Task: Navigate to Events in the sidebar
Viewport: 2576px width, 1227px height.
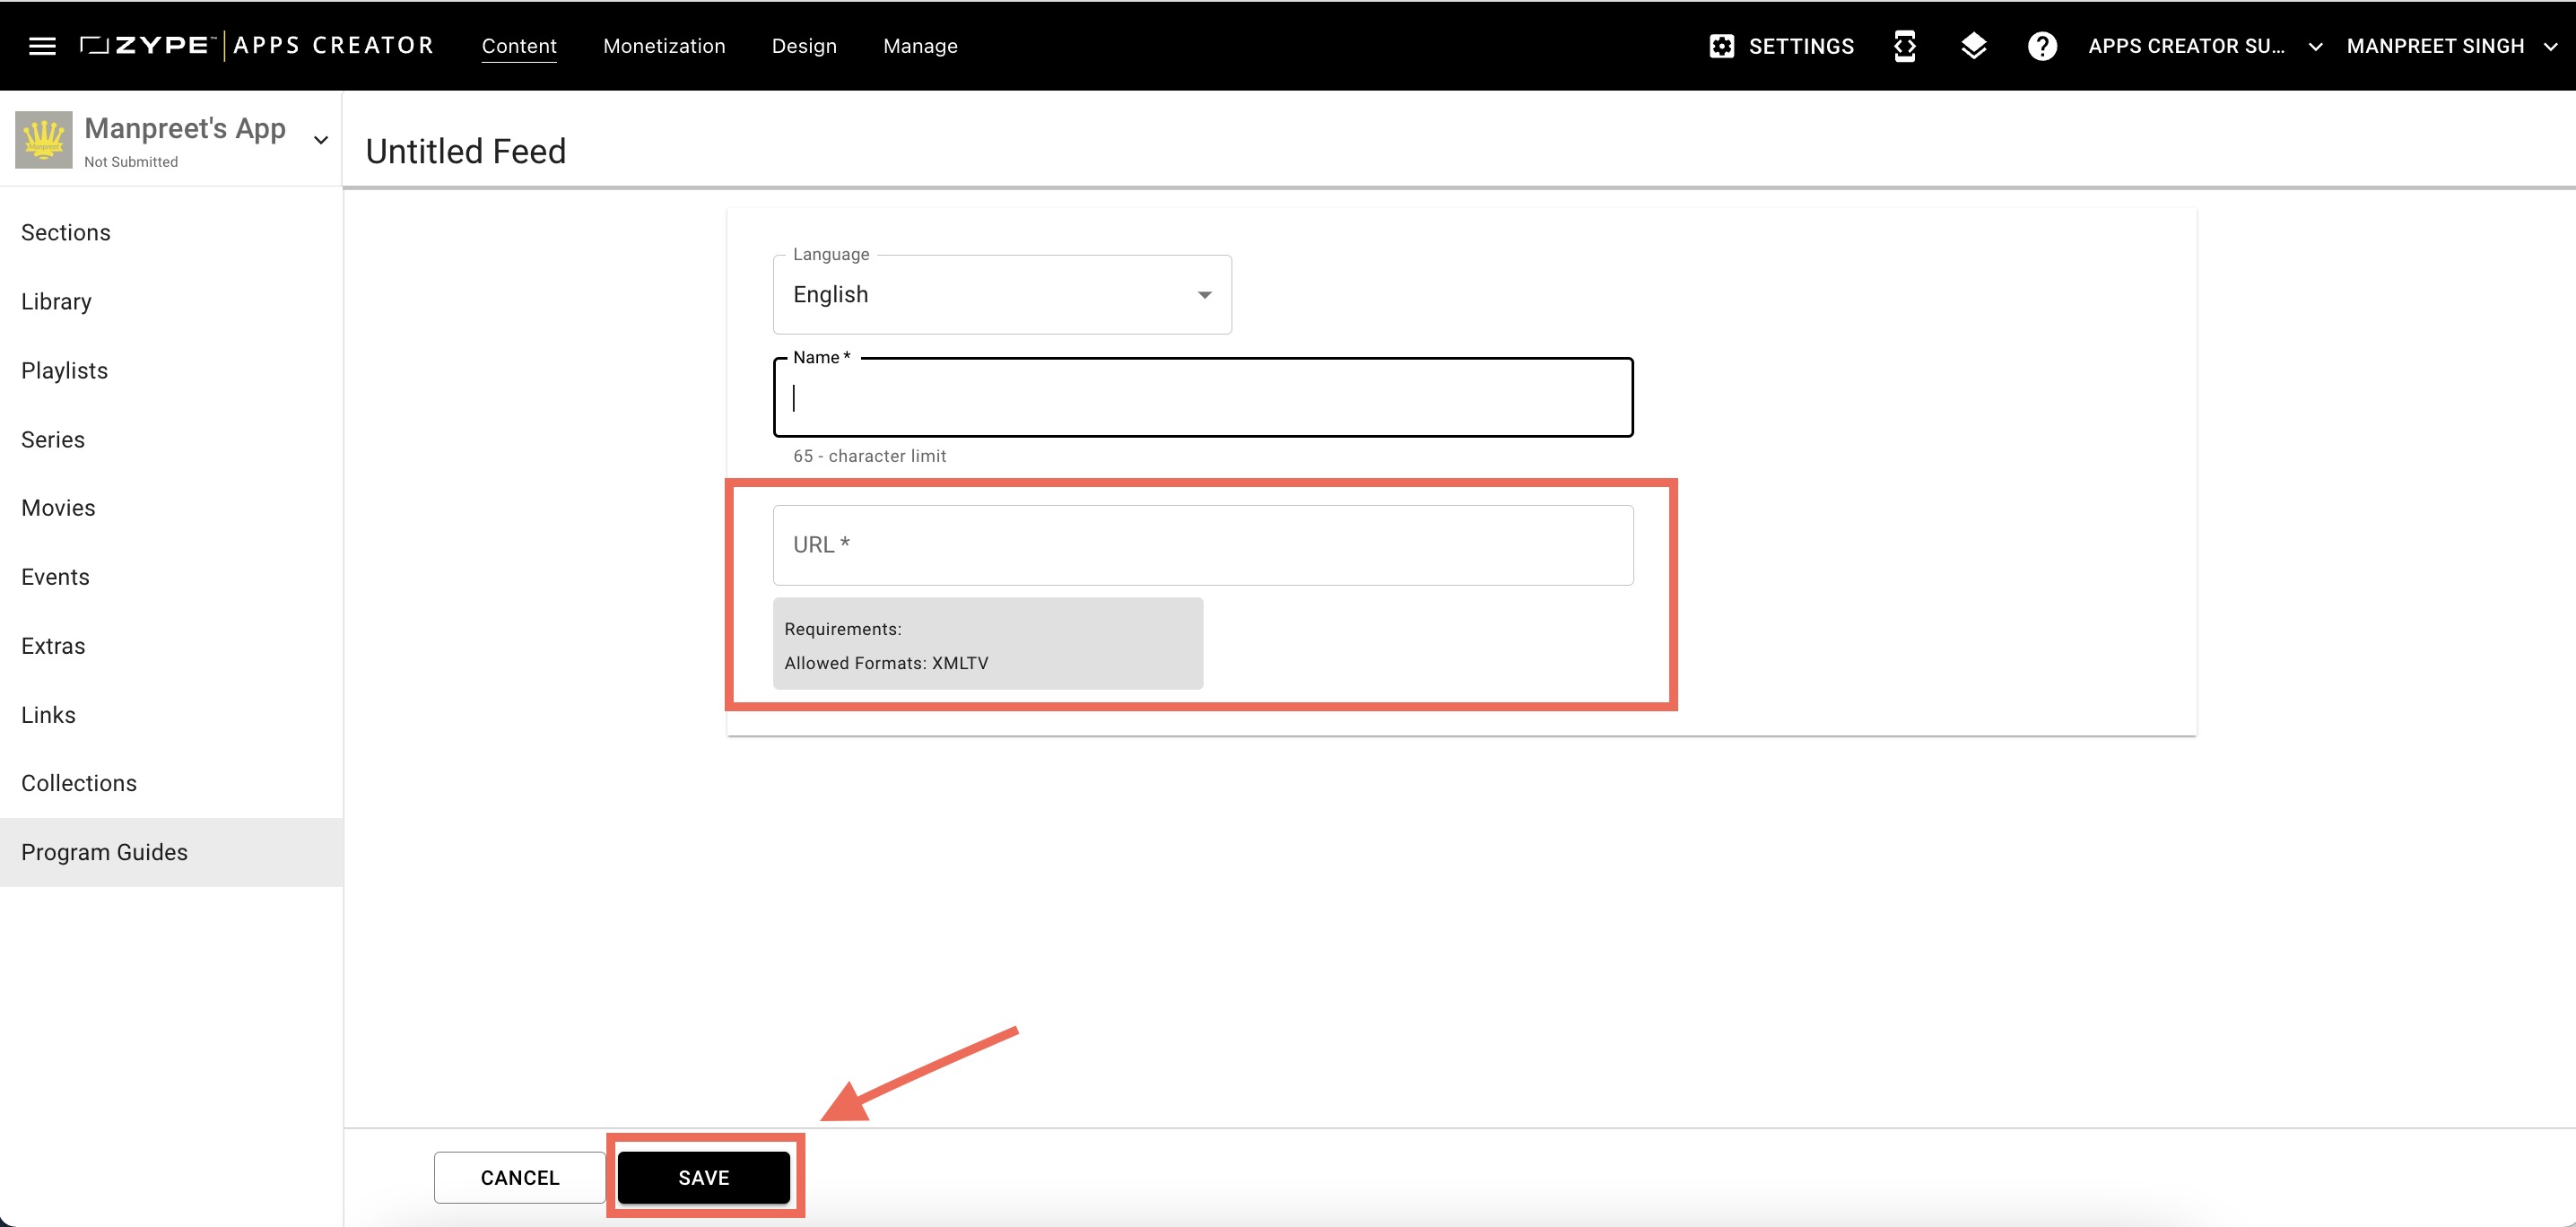Action: click(x=171, y=577)
